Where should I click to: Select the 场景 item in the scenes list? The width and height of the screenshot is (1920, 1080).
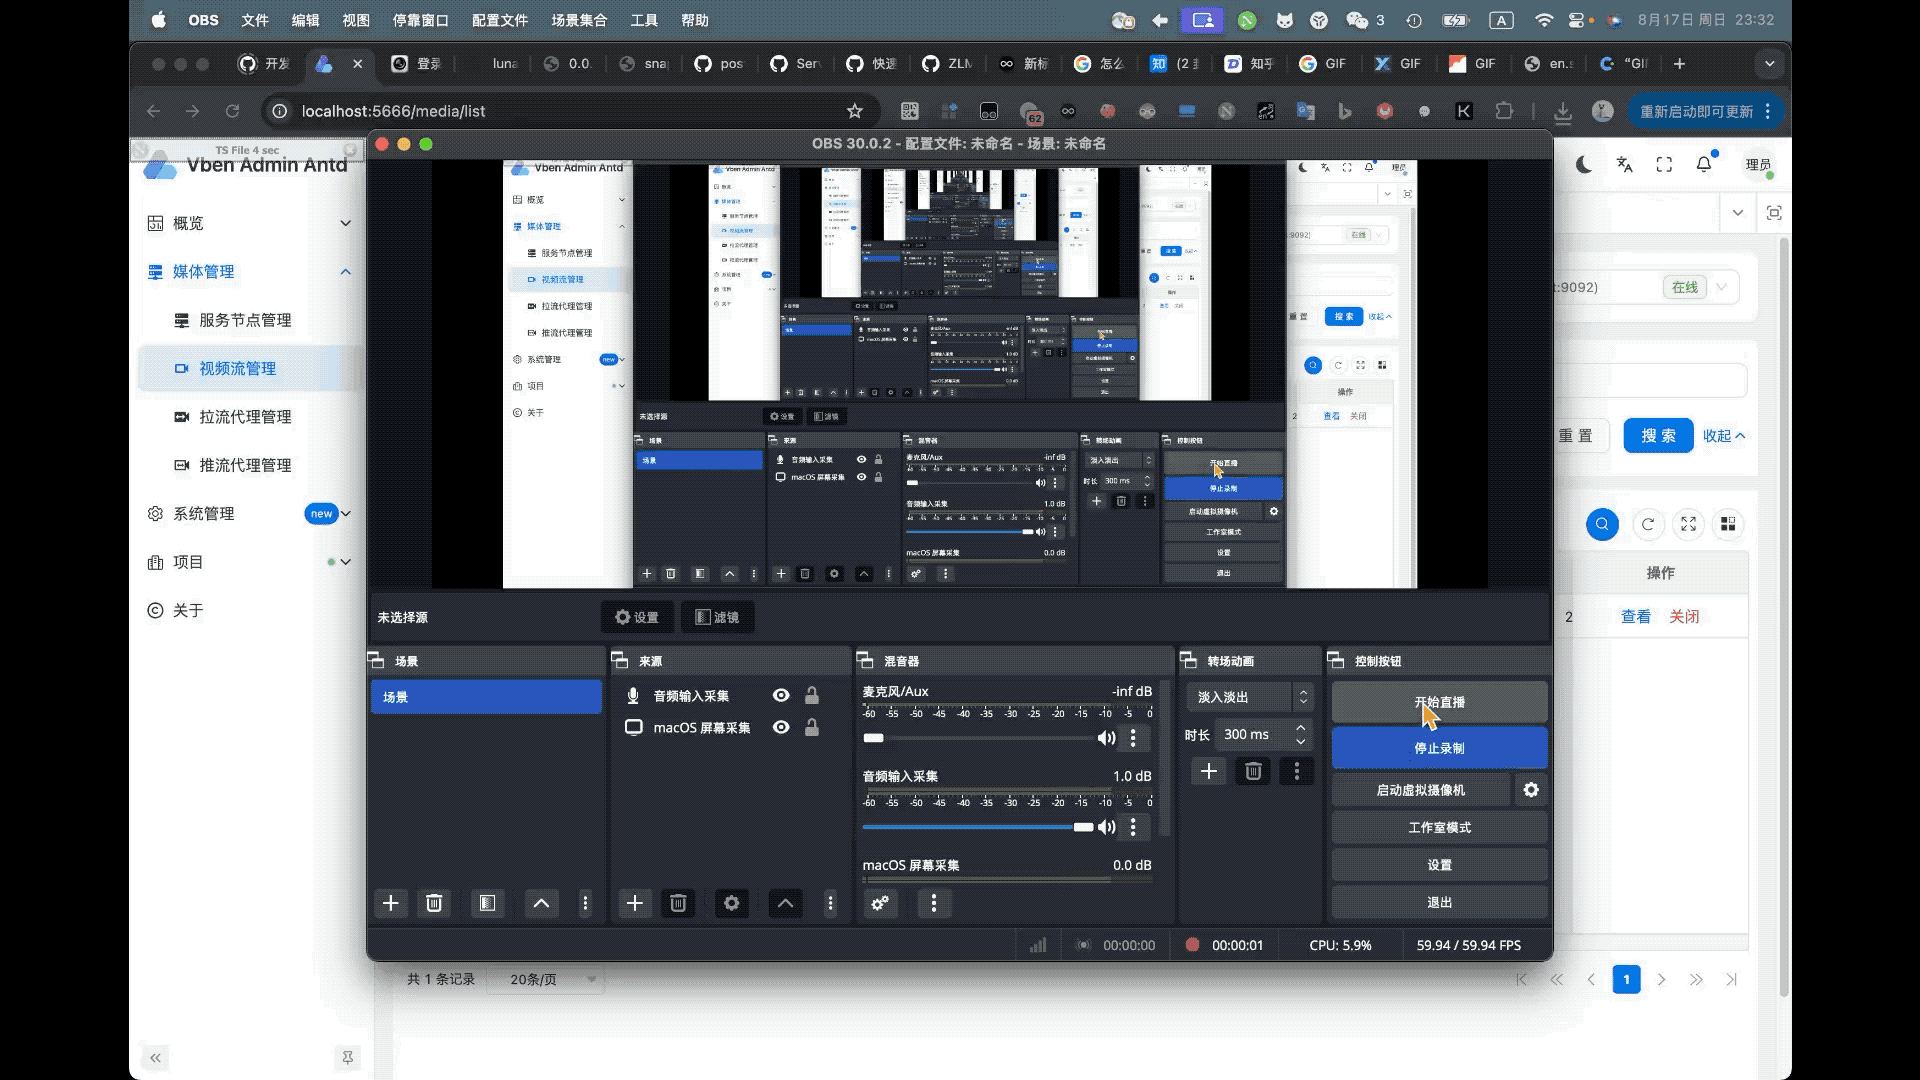486,697
